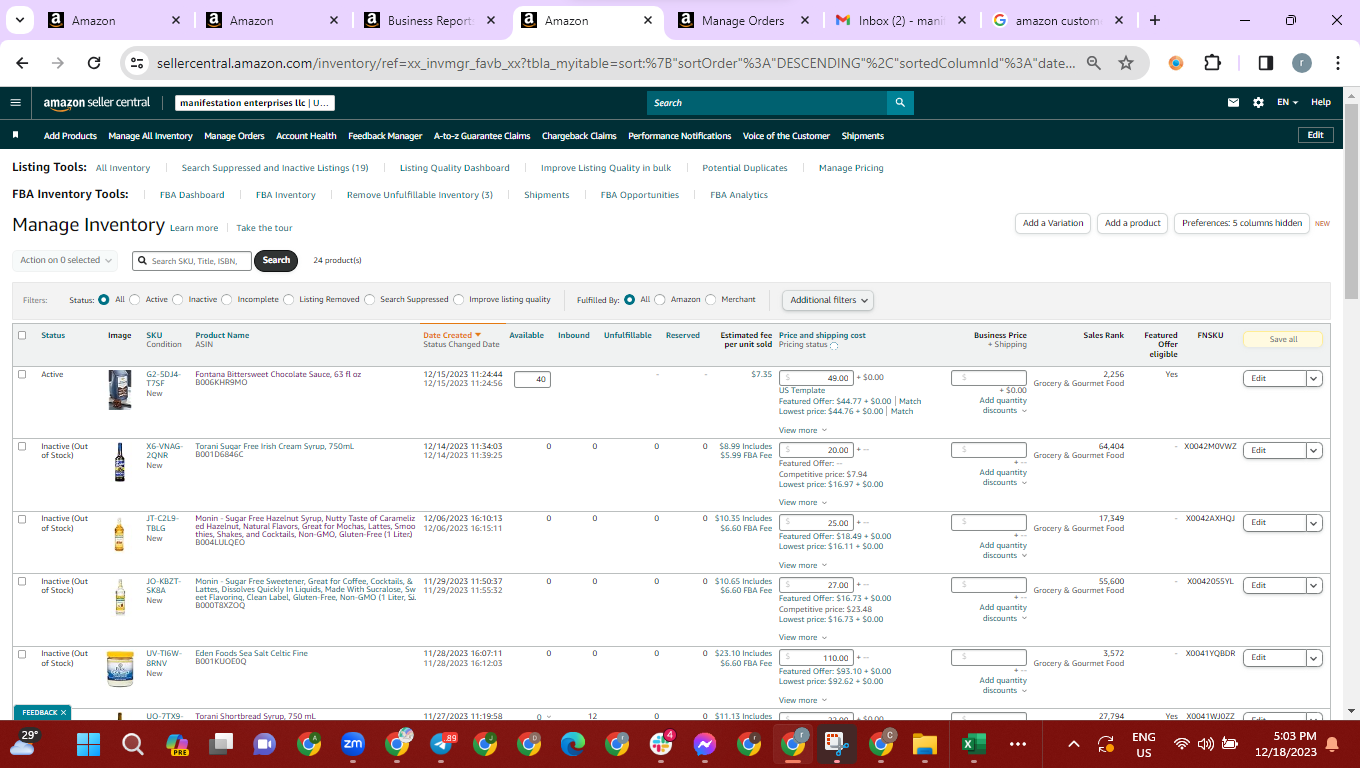The width and height of the screenshot is (1360, 768).
Task: Close the Feedback tab with its X
Action: coord(63,712)
